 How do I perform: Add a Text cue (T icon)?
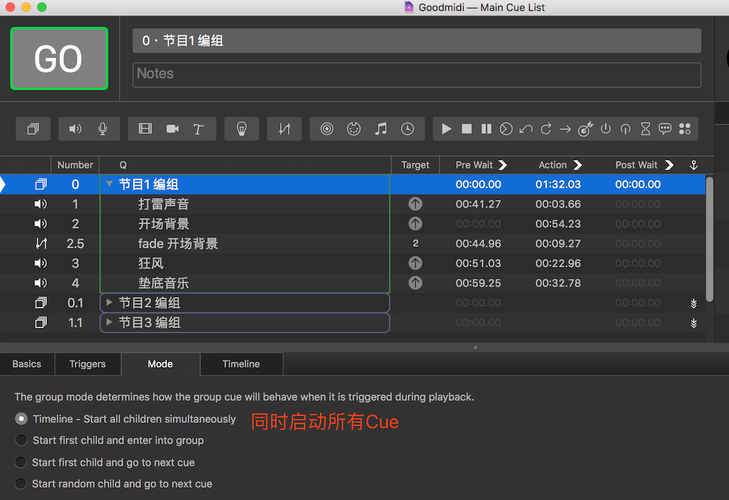tap(199, 129)
